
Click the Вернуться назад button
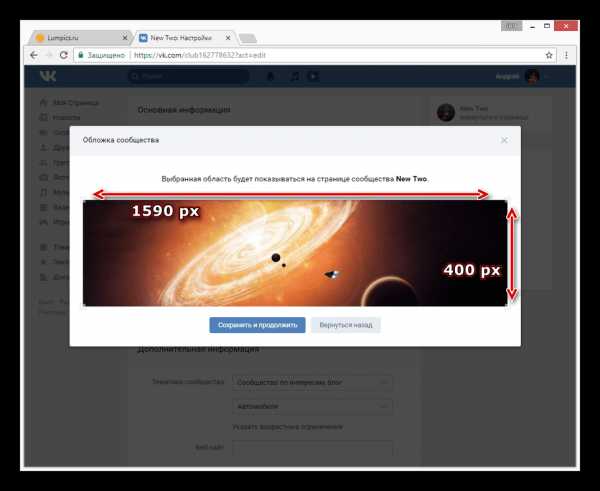coord(346,325)
